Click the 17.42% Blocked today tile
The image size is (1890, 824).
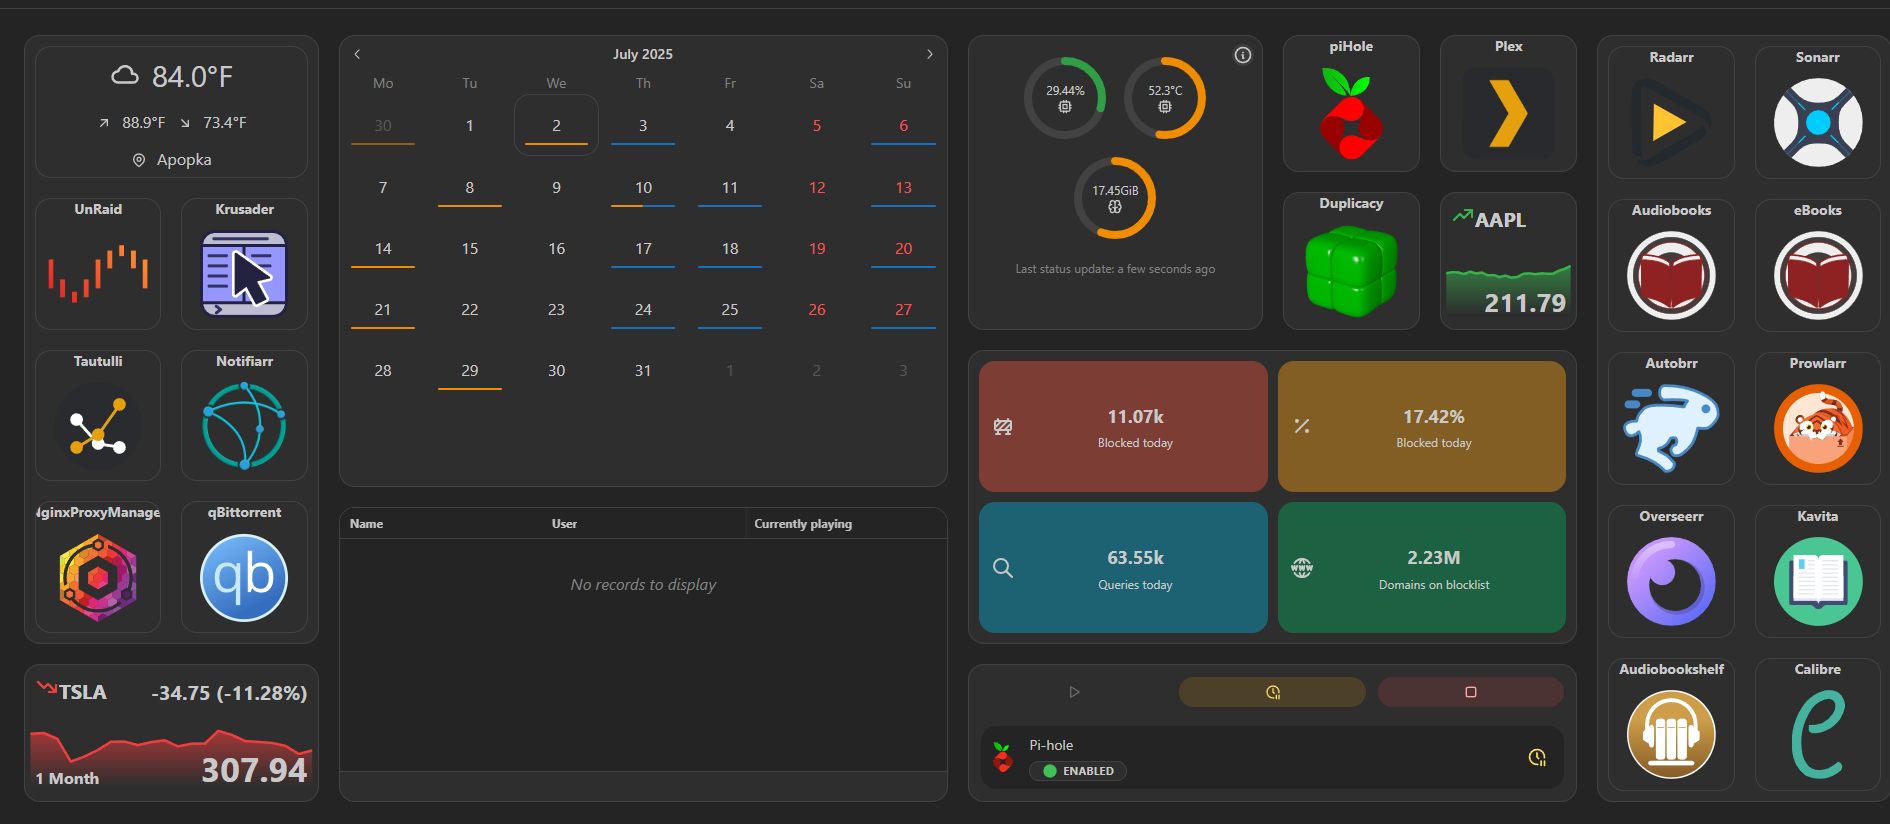coord(1422,426)
